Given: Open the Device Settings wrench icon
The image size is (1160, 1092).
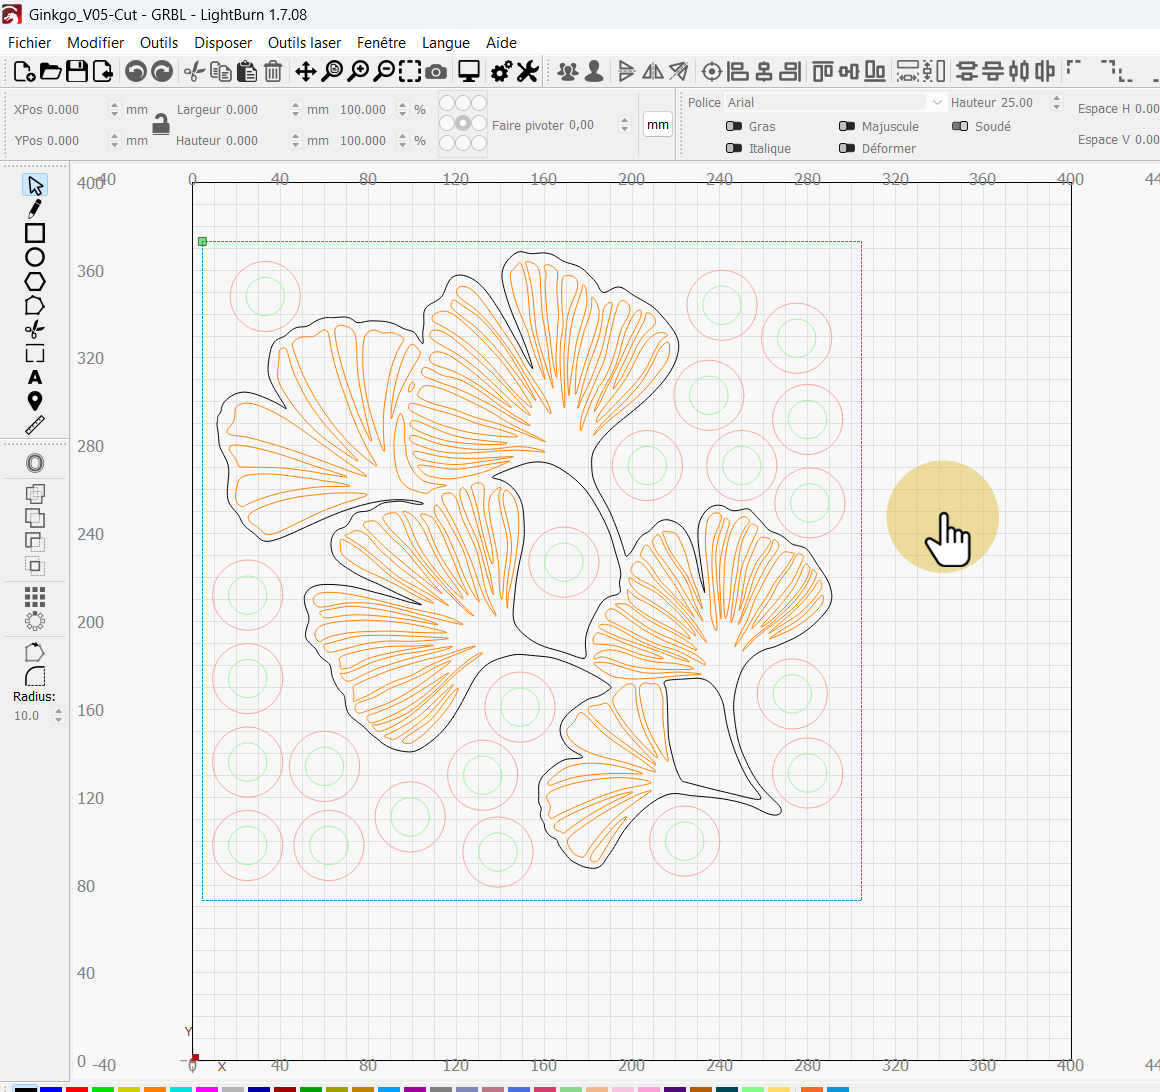Looking at the screenshot, I should tap(527, 71).
